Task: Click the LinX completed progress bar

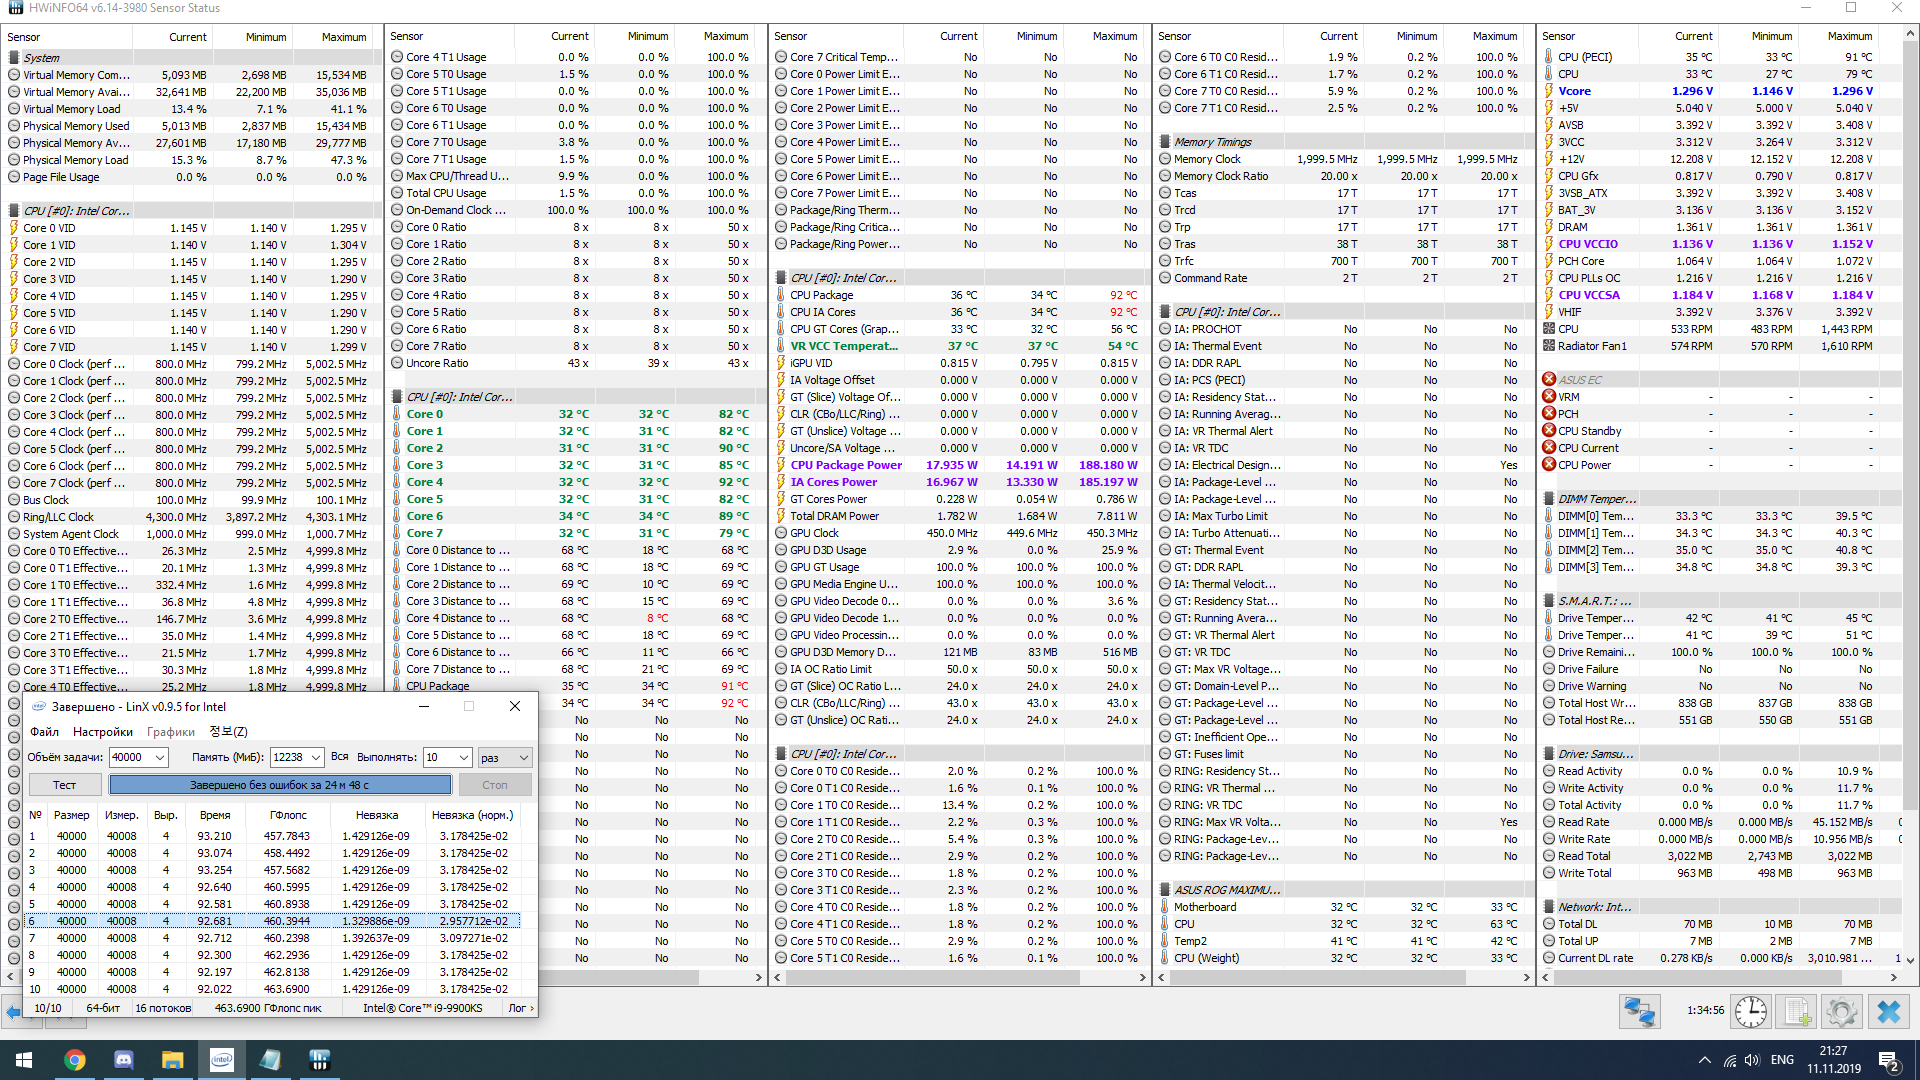Action: point(279,785)
